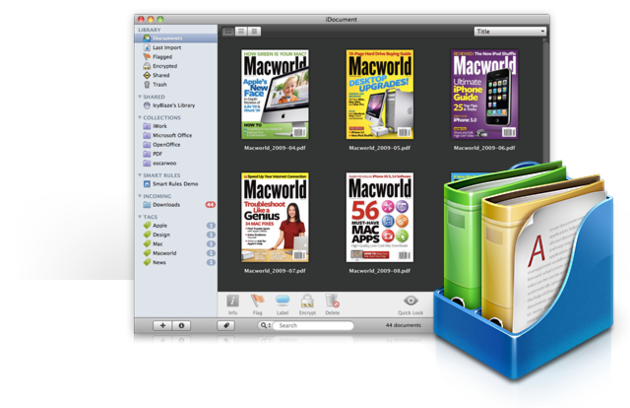Click the '44 documents' status text
630x408 pixels.
click(x=403, y=325)
